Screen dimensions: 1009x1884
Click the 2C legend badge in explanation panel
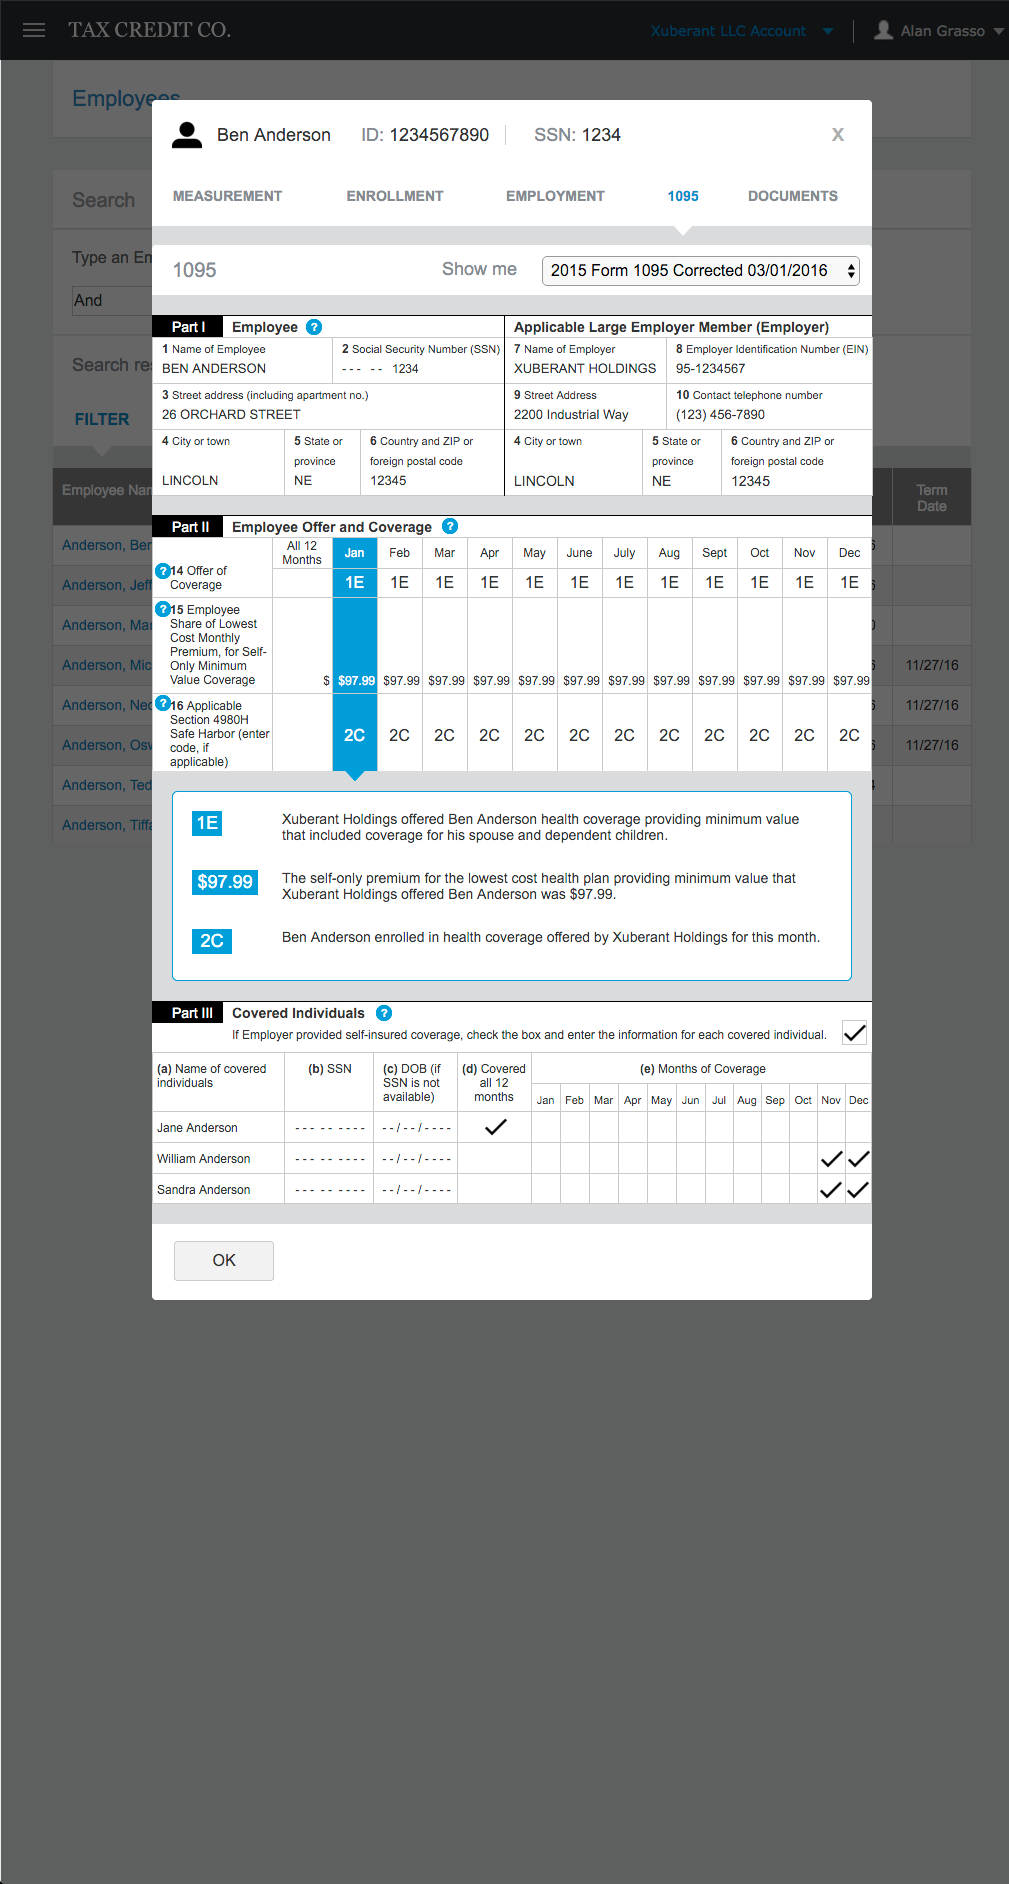[x=212, y=941]
